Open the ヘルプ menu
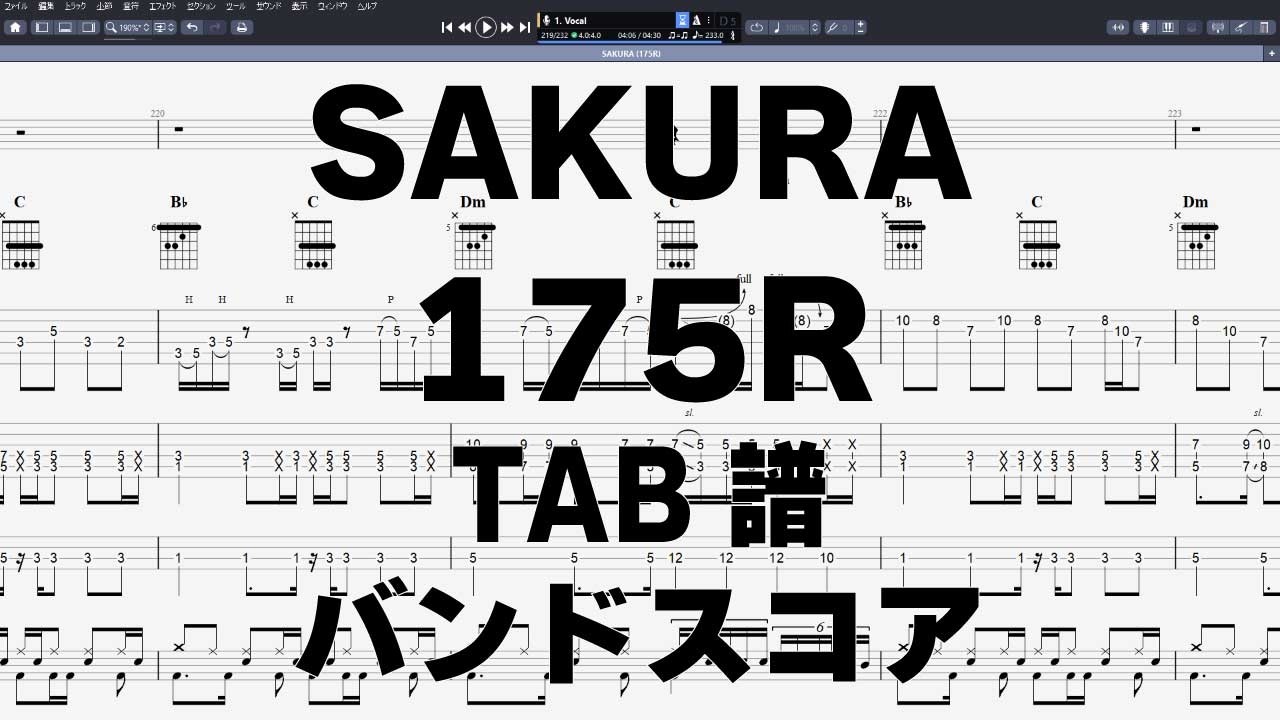1280x720 pixels. click(368, 6)
